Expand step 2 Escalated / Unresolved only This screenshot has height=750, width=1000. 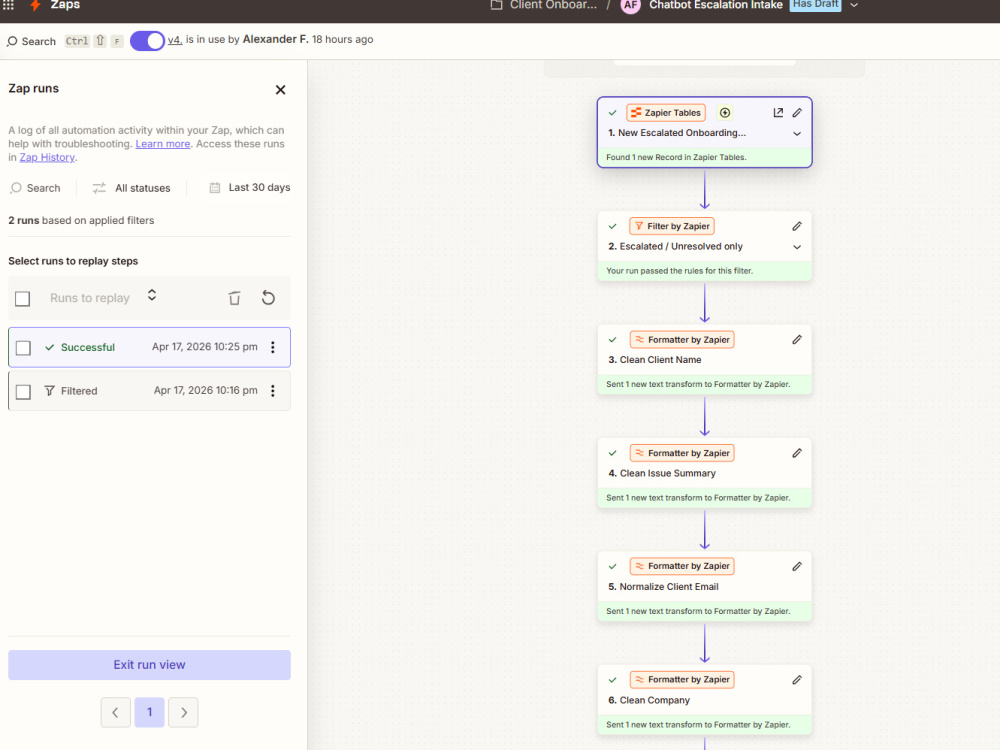pyautogui.click(x=797, y=247)
